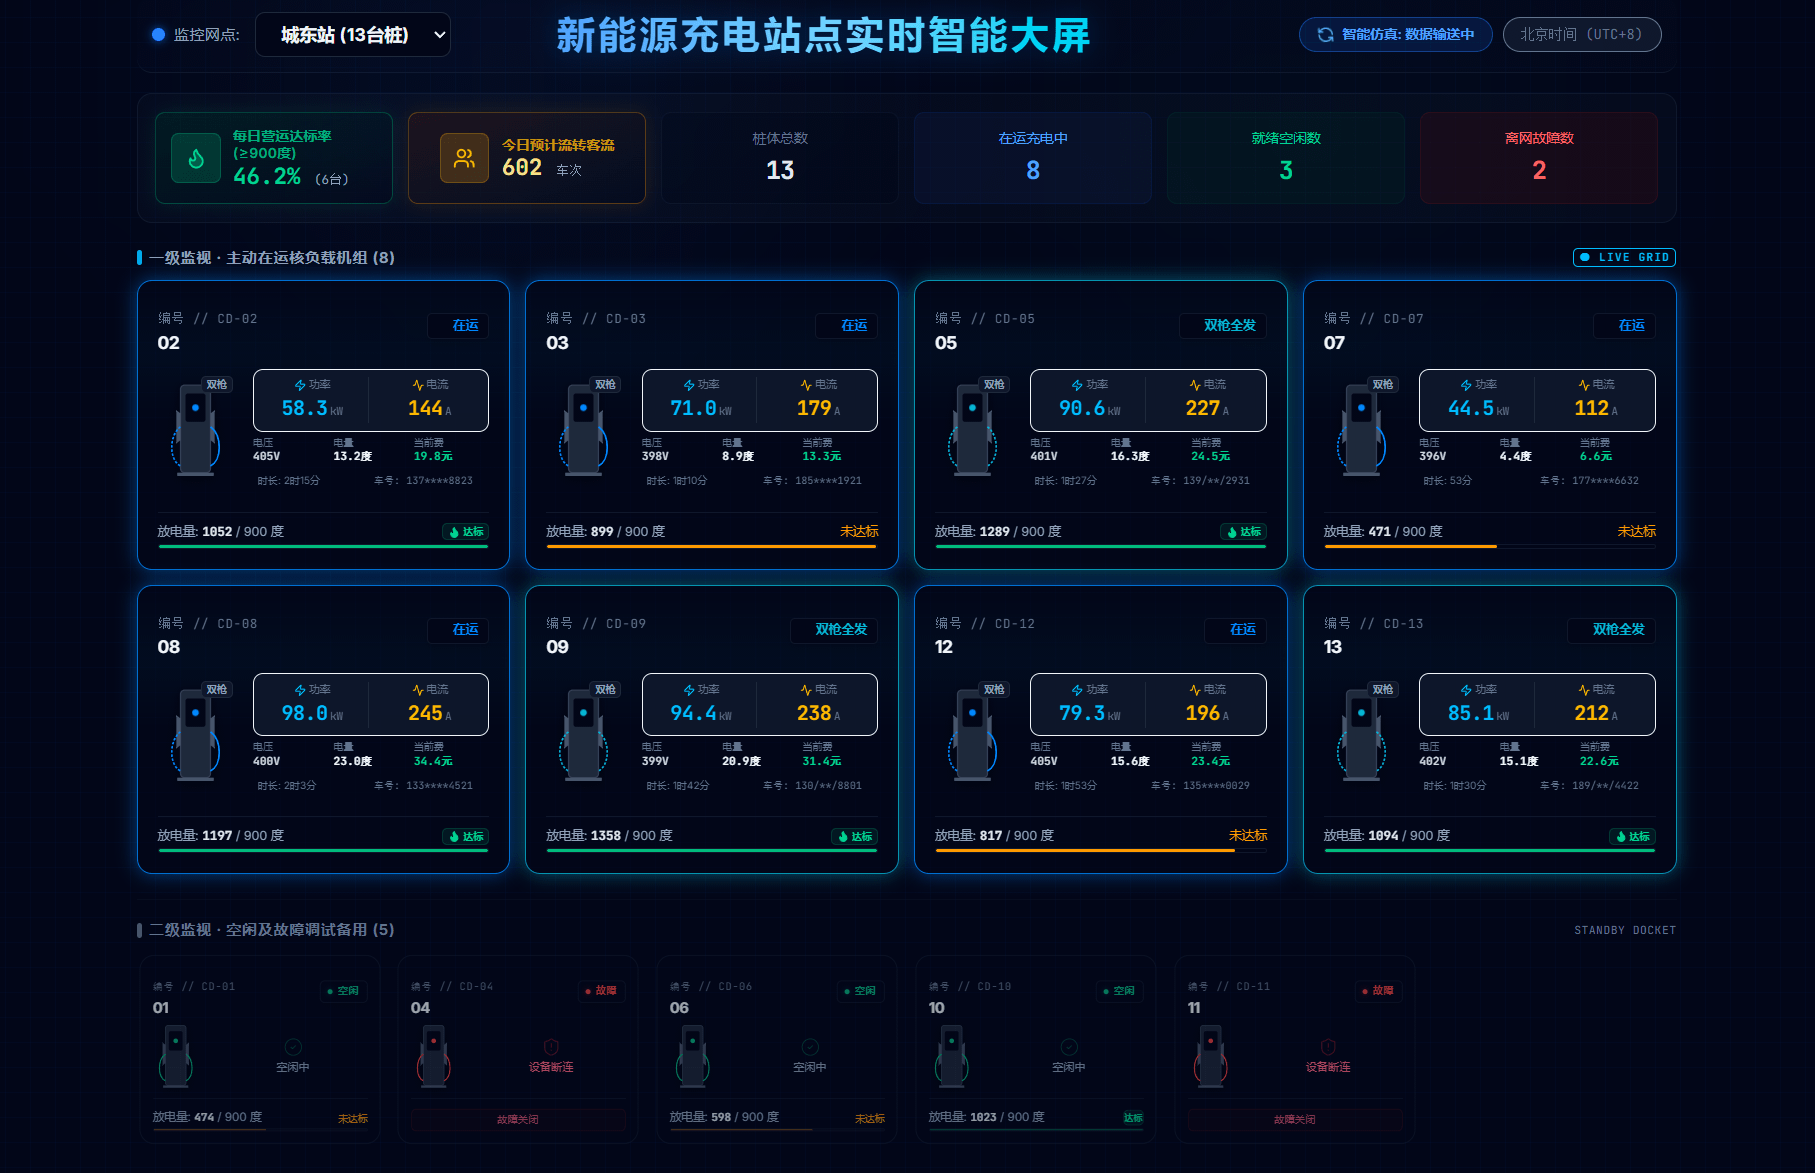
Task: Click the charger pile icon in card CD-08
Action: pos(196,735)
